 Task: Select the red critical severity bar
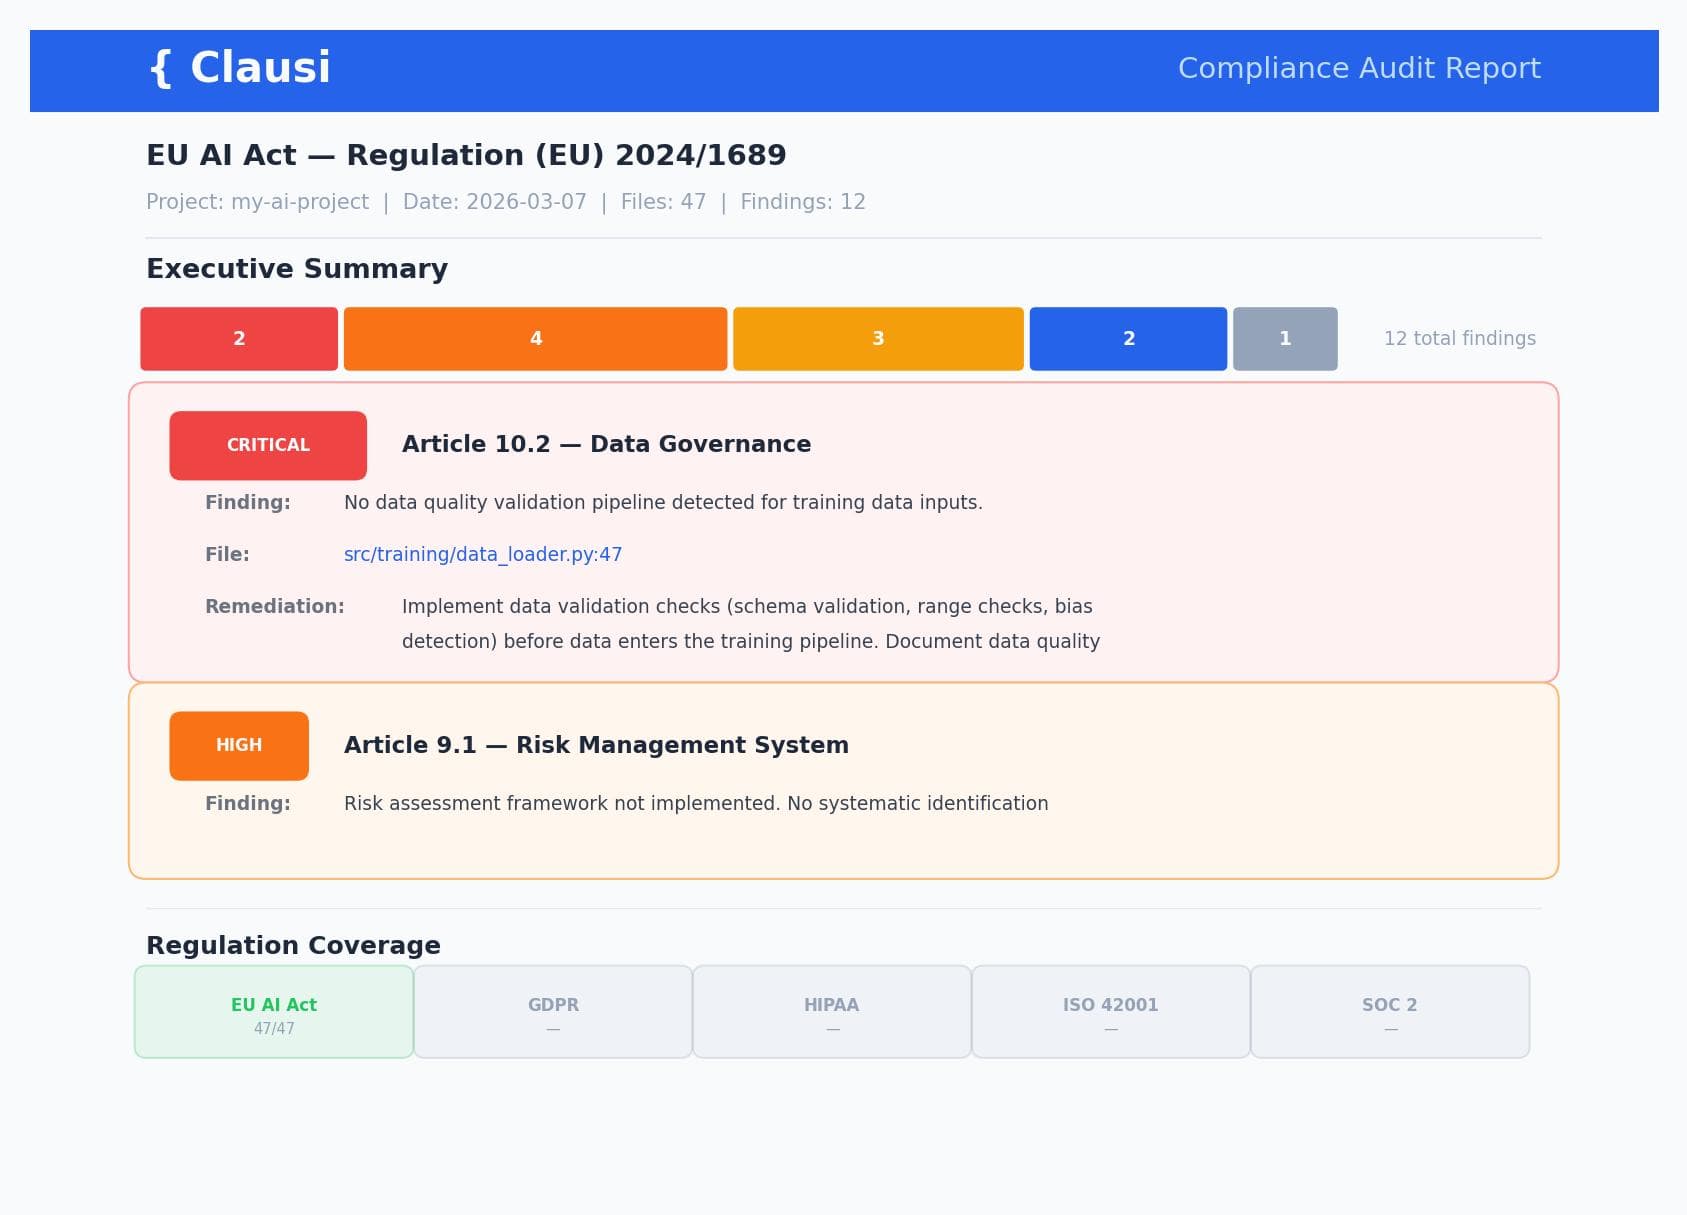coord(238,339)
